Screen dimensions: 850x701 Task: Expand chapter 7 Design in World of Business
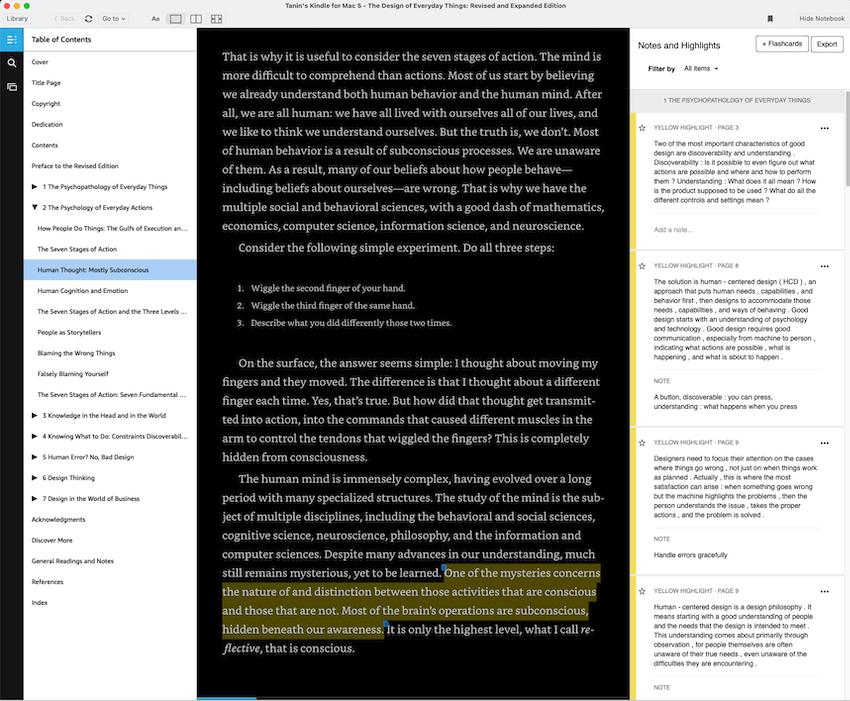[x=35, y=498]
